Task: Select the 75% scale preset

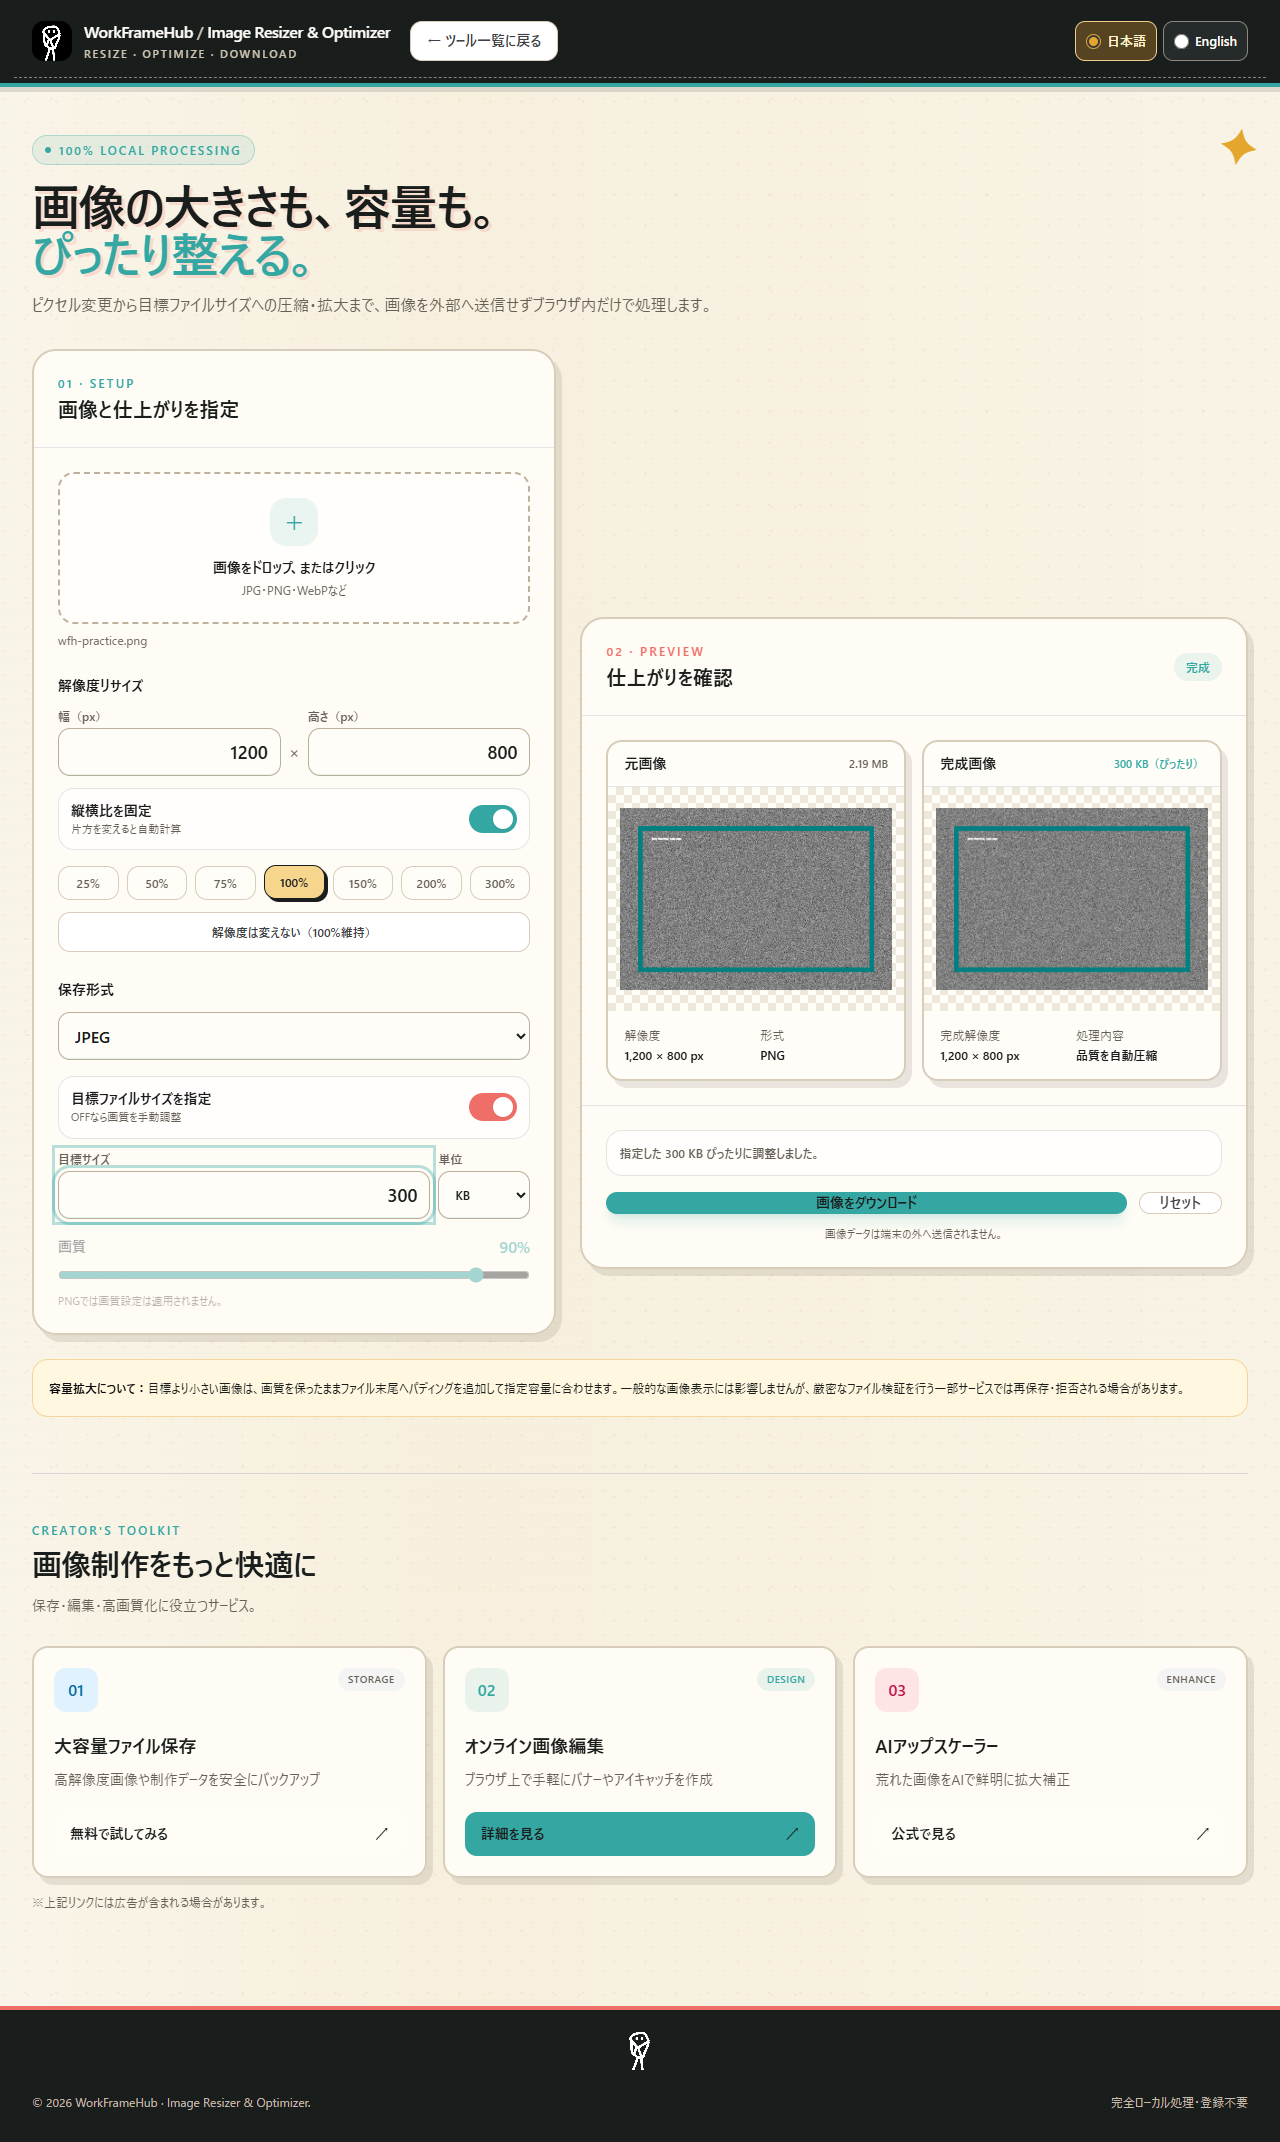Action: coord(225,883)
